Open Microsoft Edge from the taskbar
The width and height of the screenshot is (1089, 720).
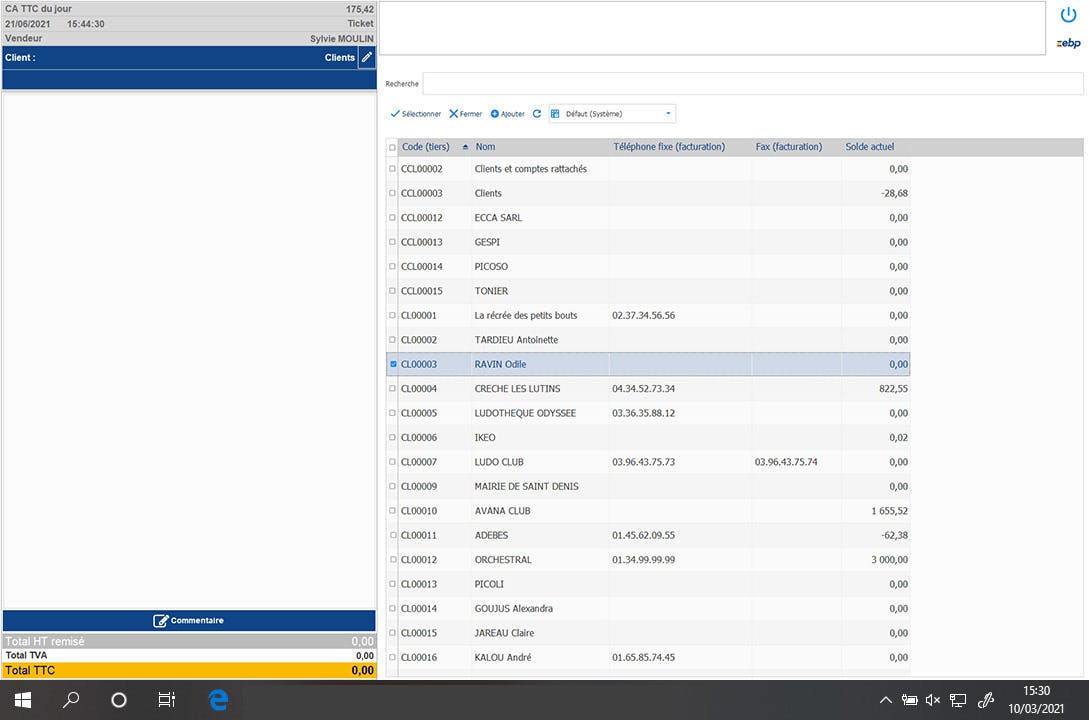pos(218,700)
